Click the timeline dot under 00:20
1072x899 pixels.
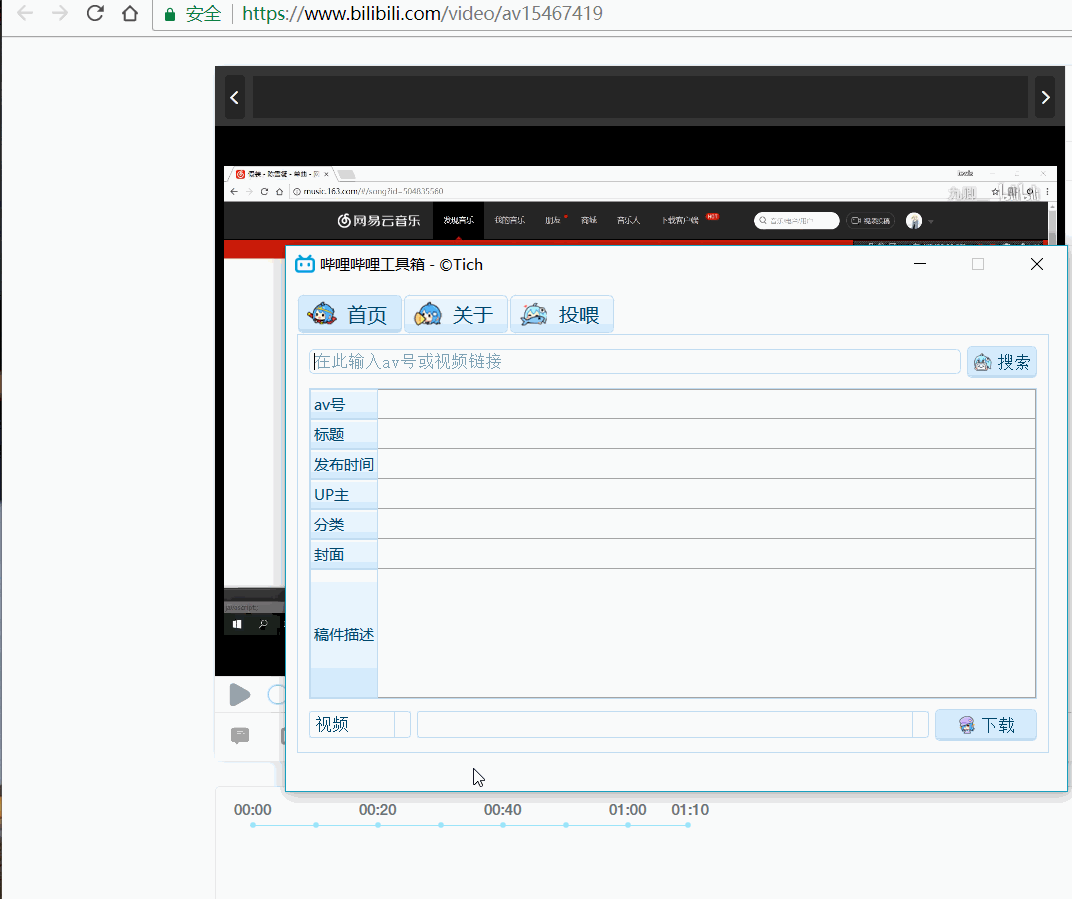click(378, 825)
